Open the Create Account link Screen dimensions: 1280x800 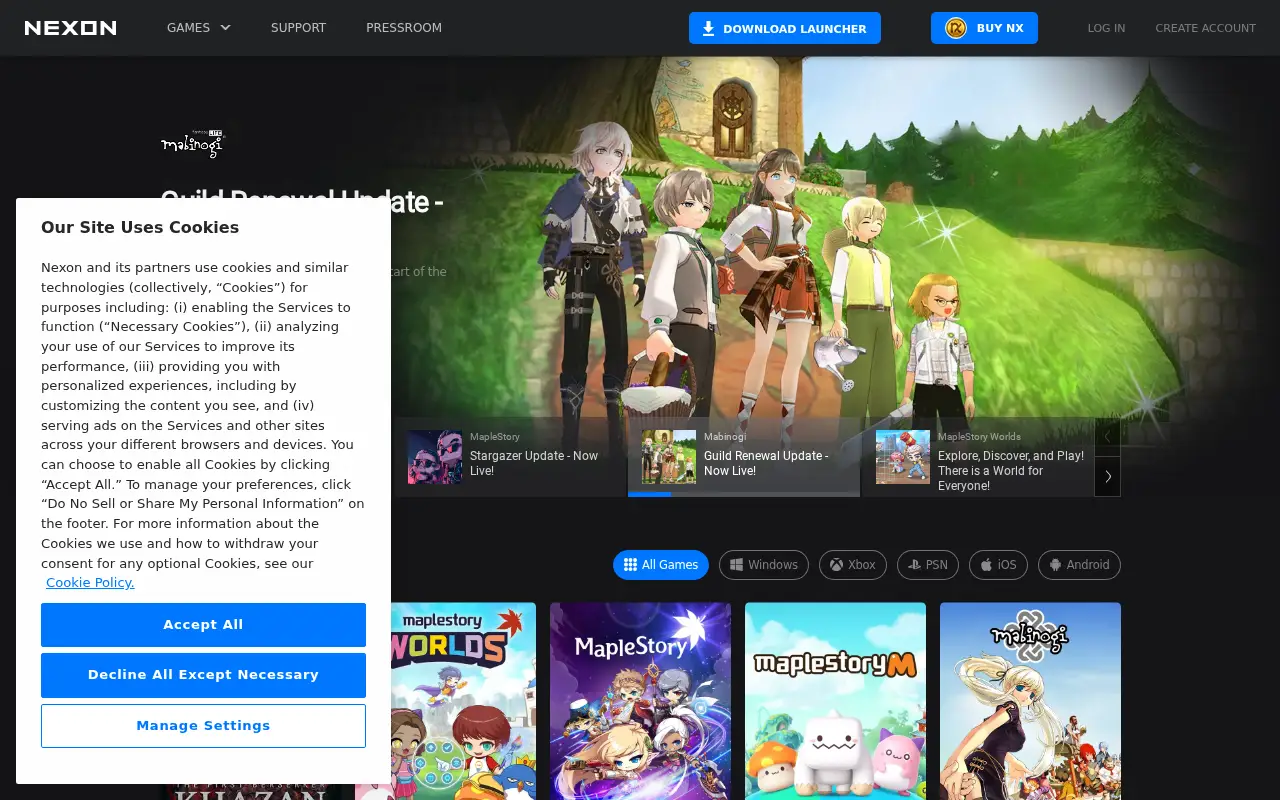[1205, 28]
